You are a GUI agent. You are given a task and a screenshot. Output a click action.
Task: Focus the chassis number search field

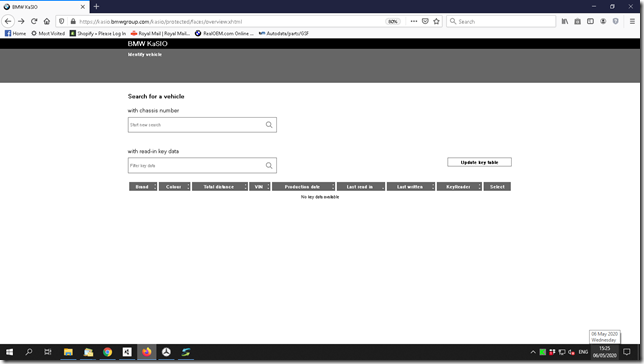pos(202,125)
